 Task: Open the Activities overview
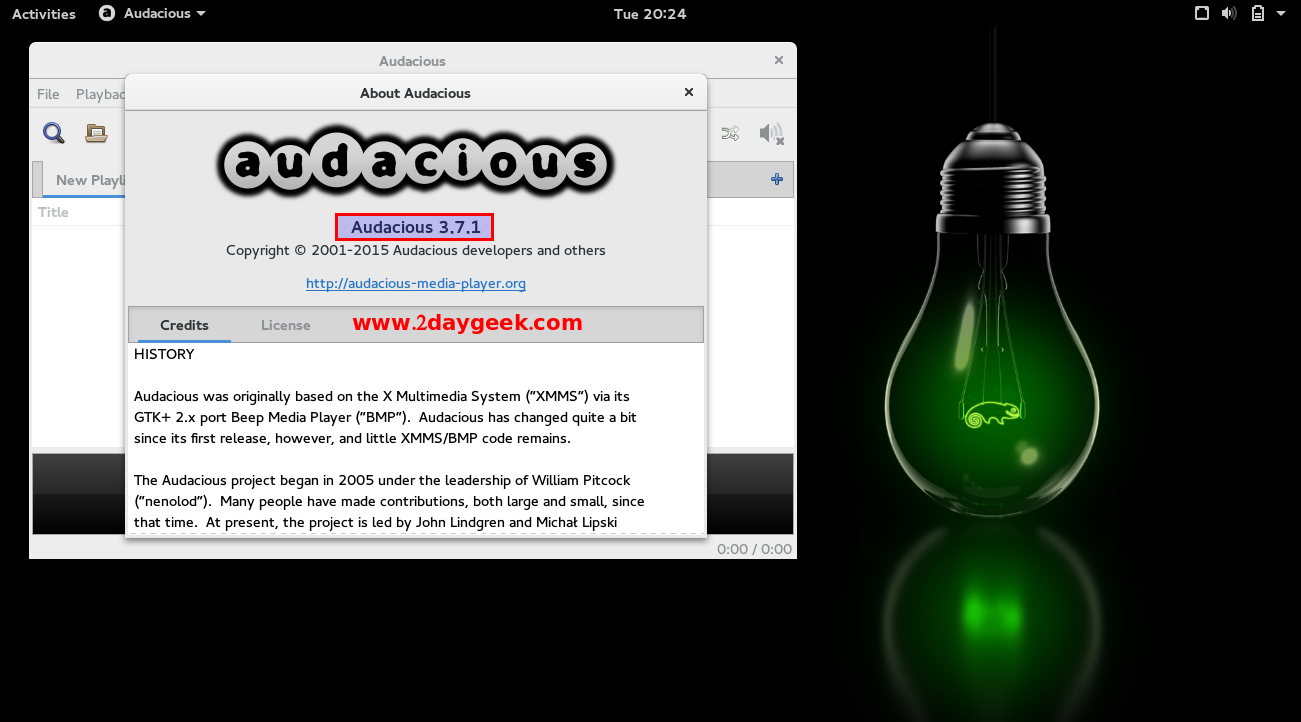pos(44,14)
